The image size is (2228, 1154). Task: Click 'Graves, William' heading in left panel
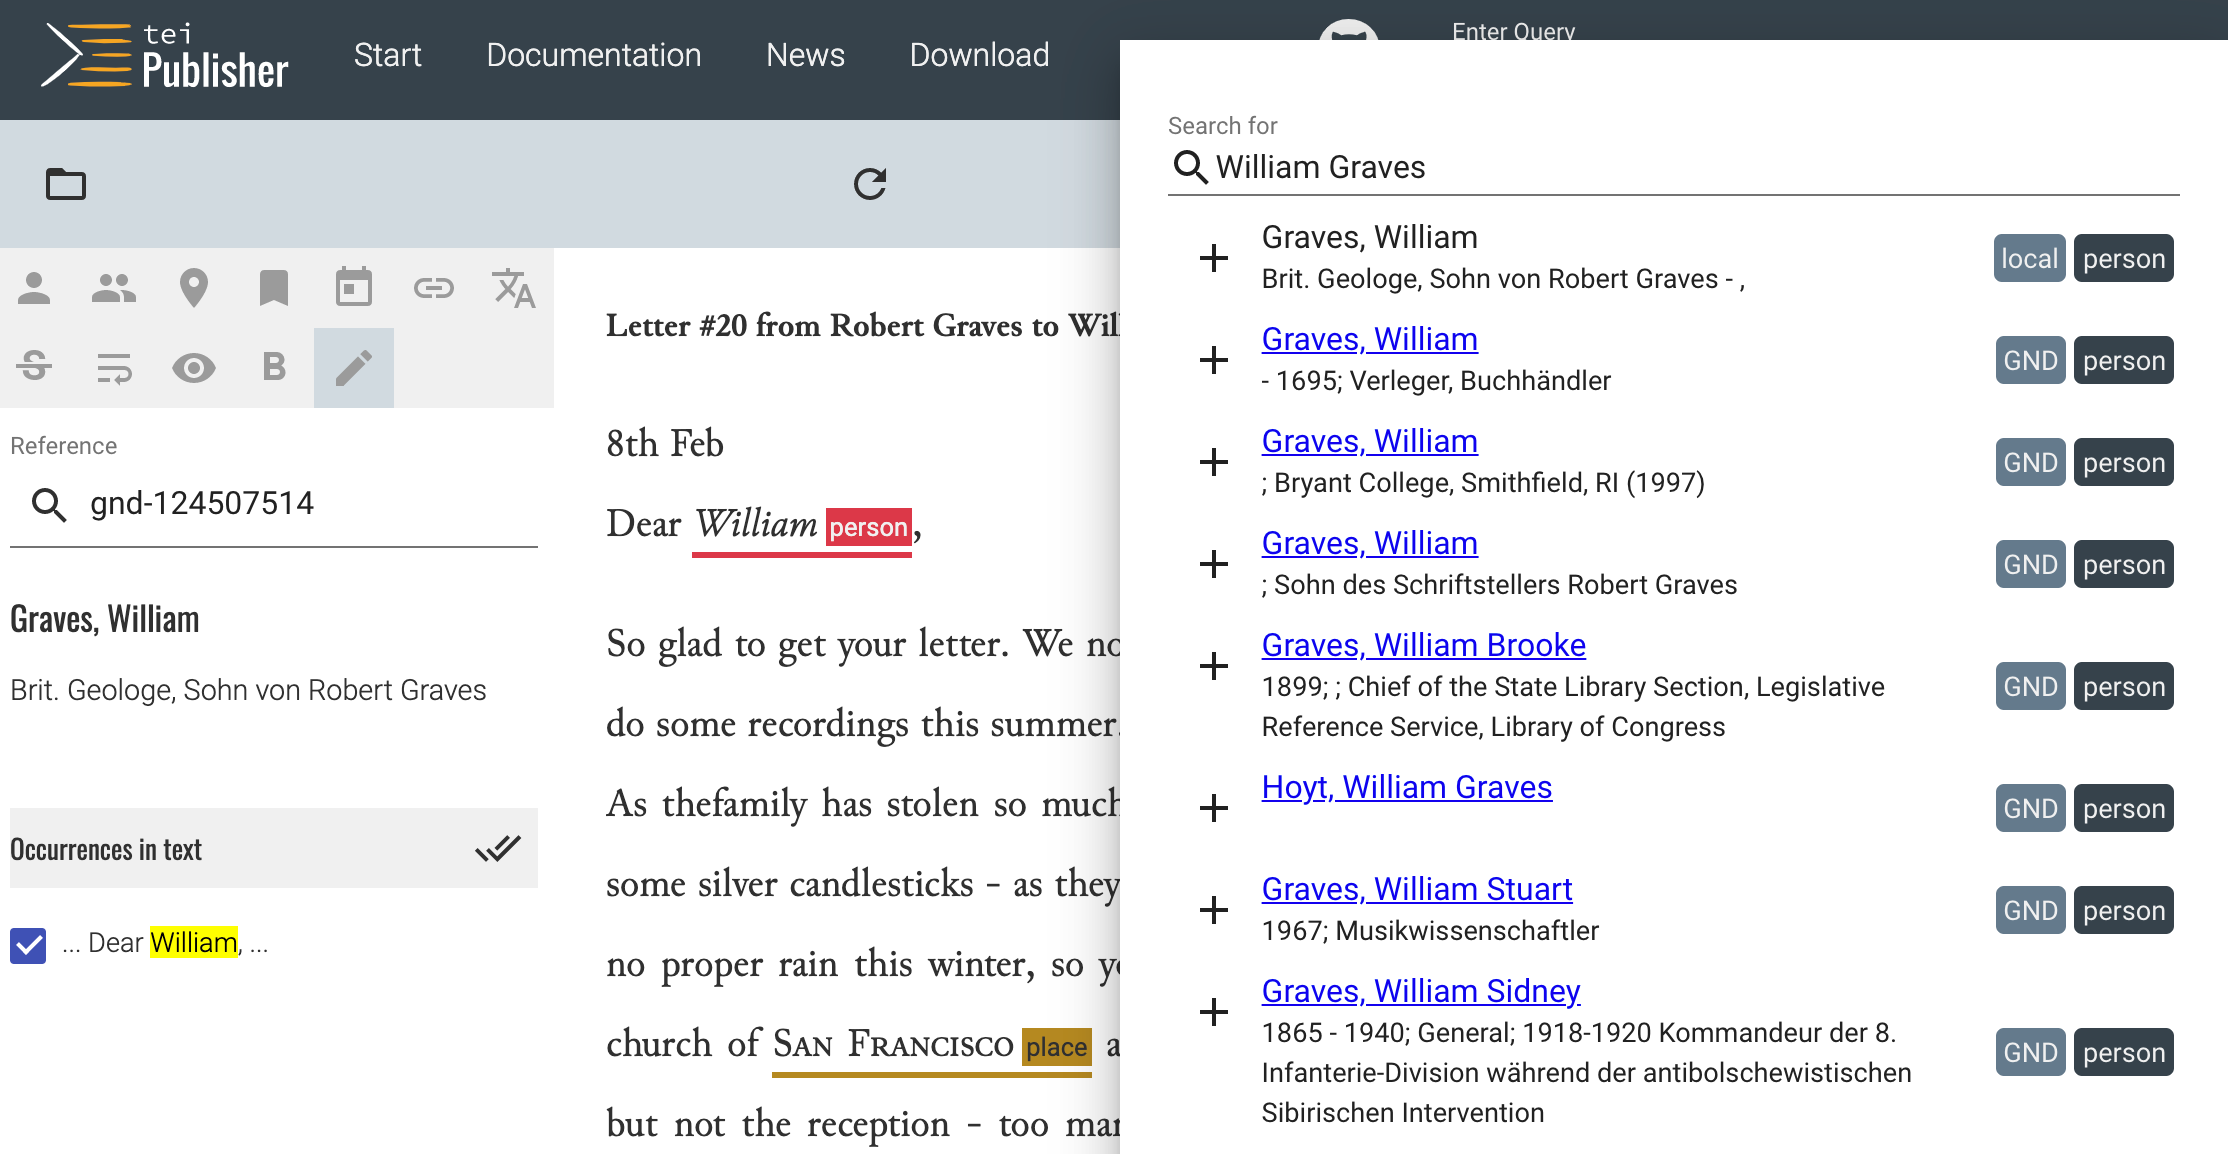[x=104, y=619]
